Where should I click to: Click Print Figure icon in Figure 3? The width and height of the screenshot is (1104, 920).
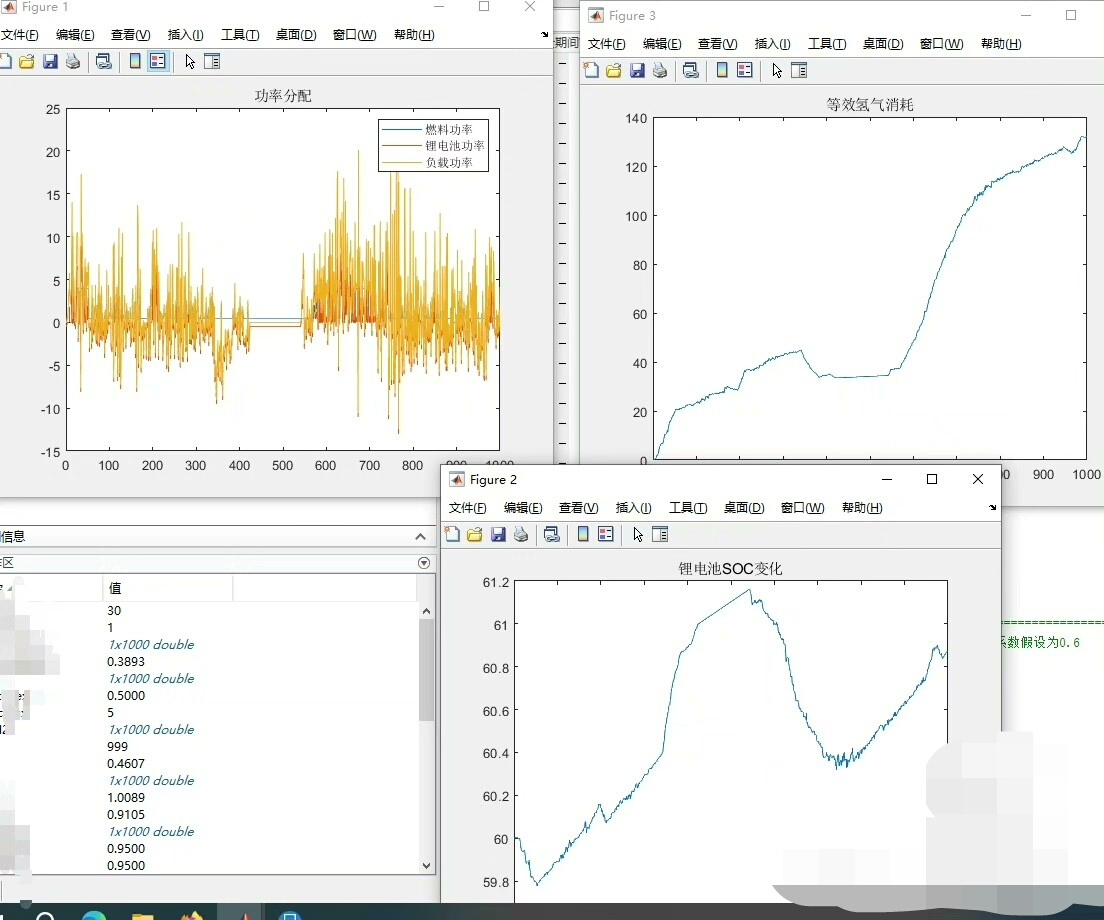pos(659,70)
